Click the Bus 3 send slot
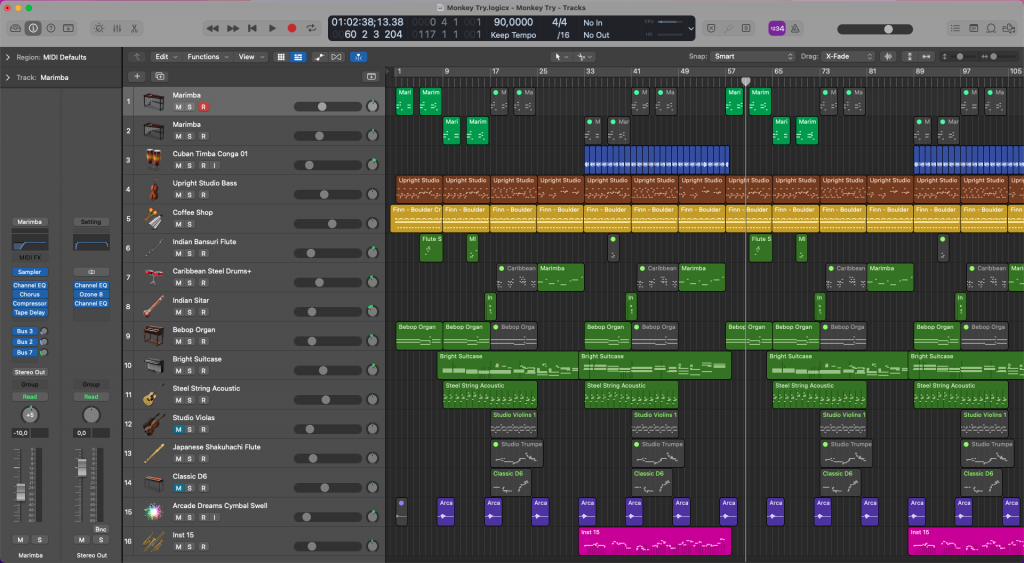This screenshot has height=563, width=1024. [25, 332]
